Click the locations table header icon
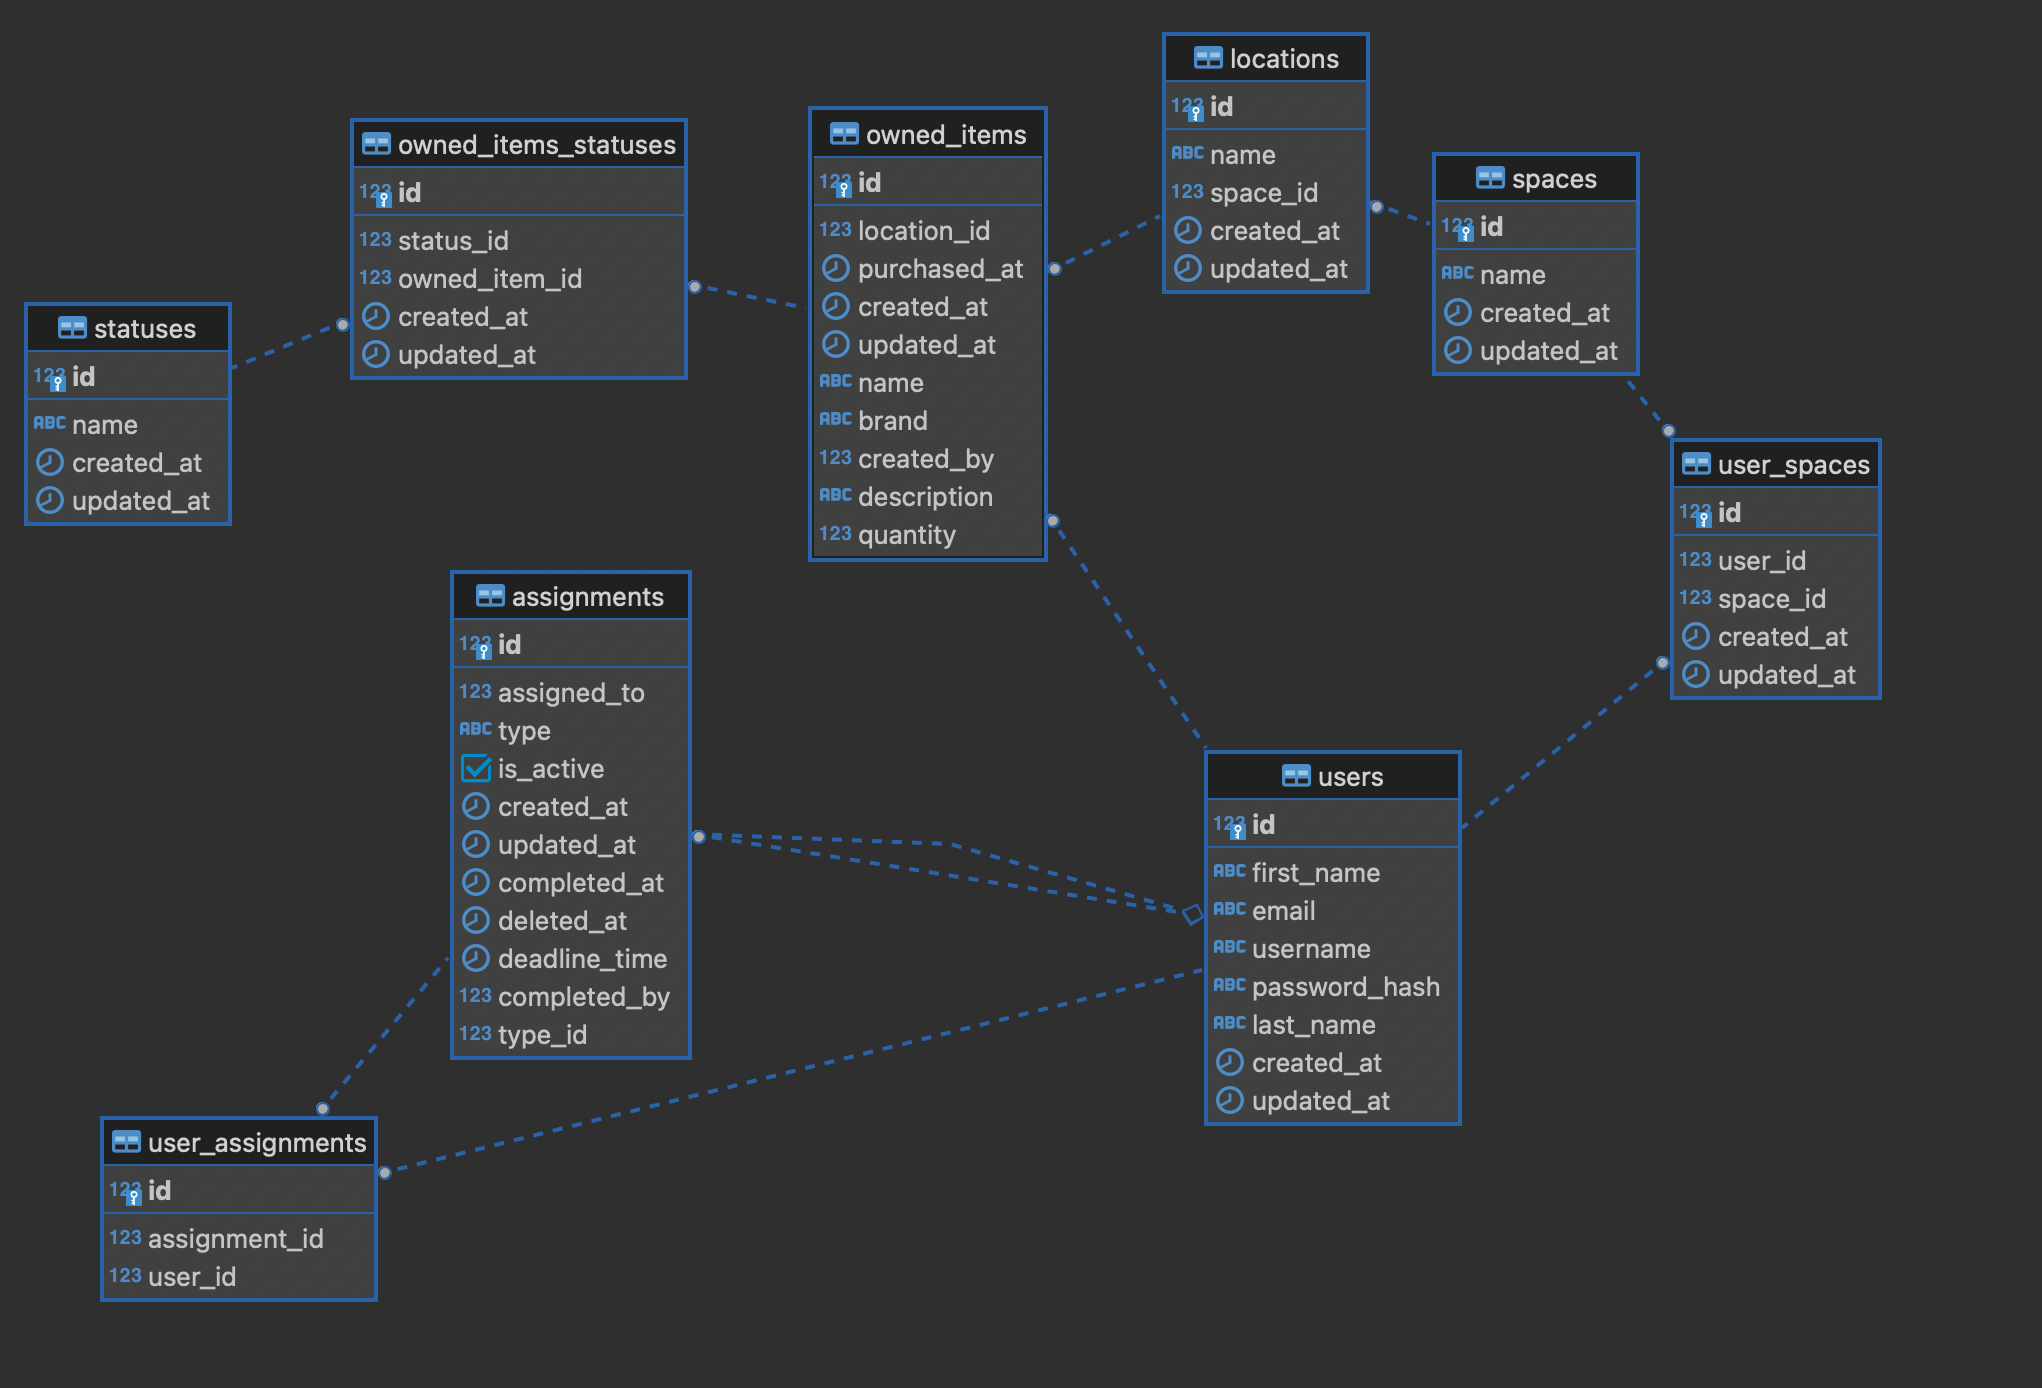The width and height of the screenshot is (2042, 1388). (1208, 58)
